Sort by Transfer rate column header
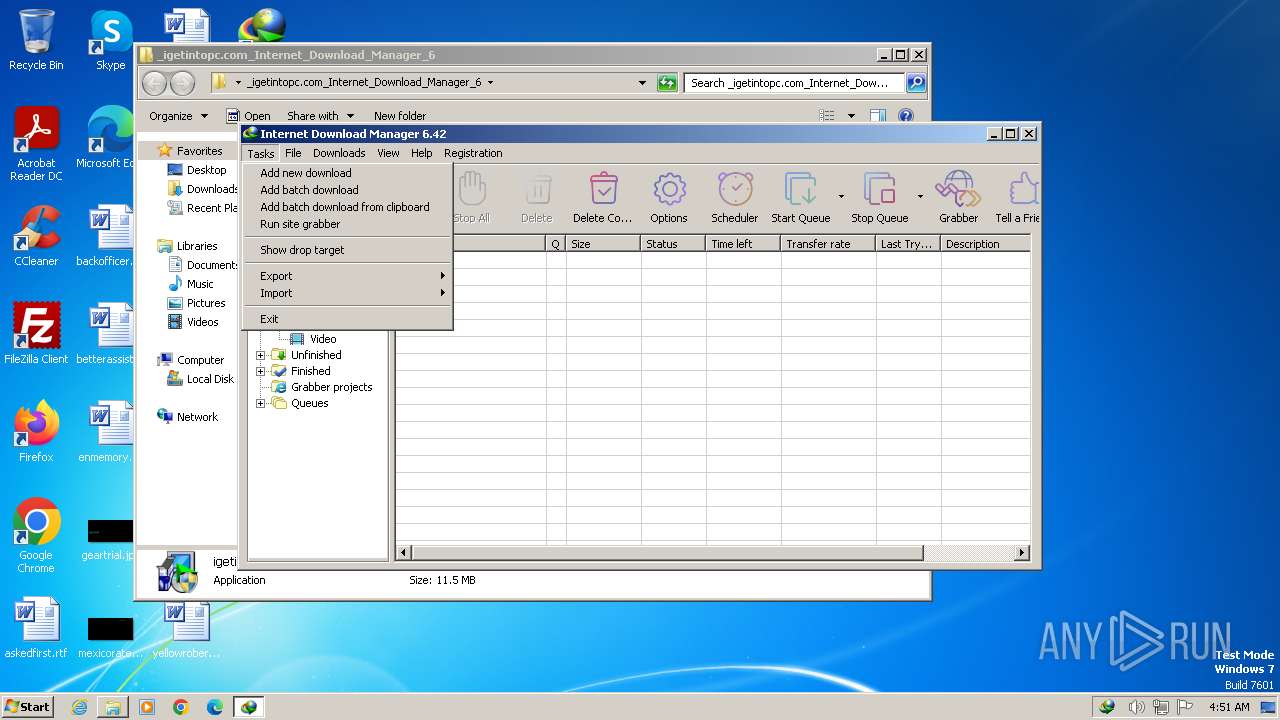Viewport: 1280px width, 720px height. click(828, 244)
